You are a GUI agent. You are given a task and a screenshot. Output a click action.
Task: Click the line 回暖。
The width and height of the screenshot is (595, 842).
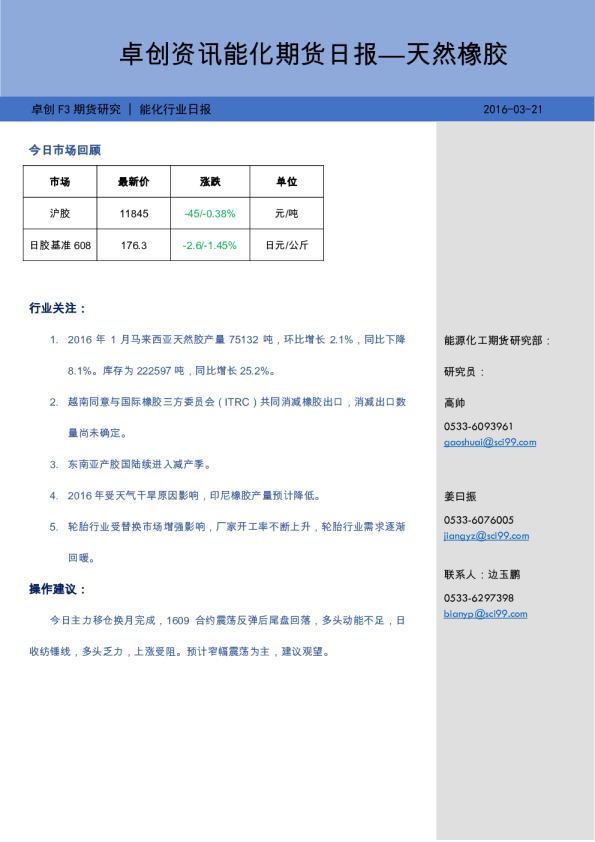pos(82,557)
